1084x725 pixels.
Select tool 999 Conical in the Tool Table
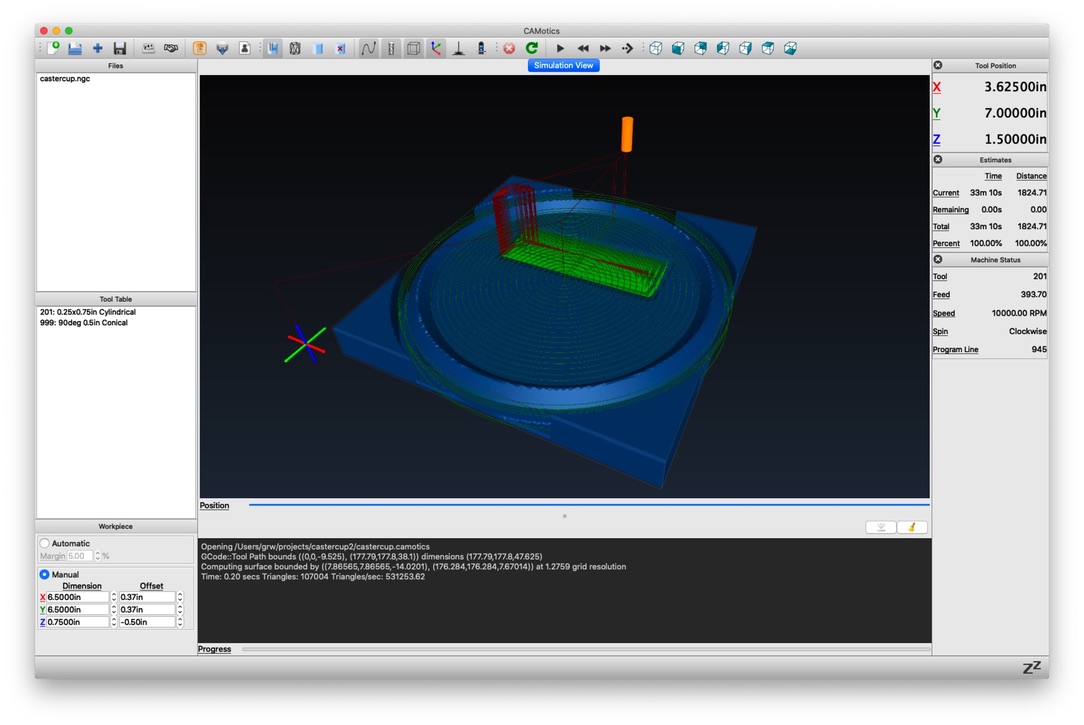click(84, 323)
